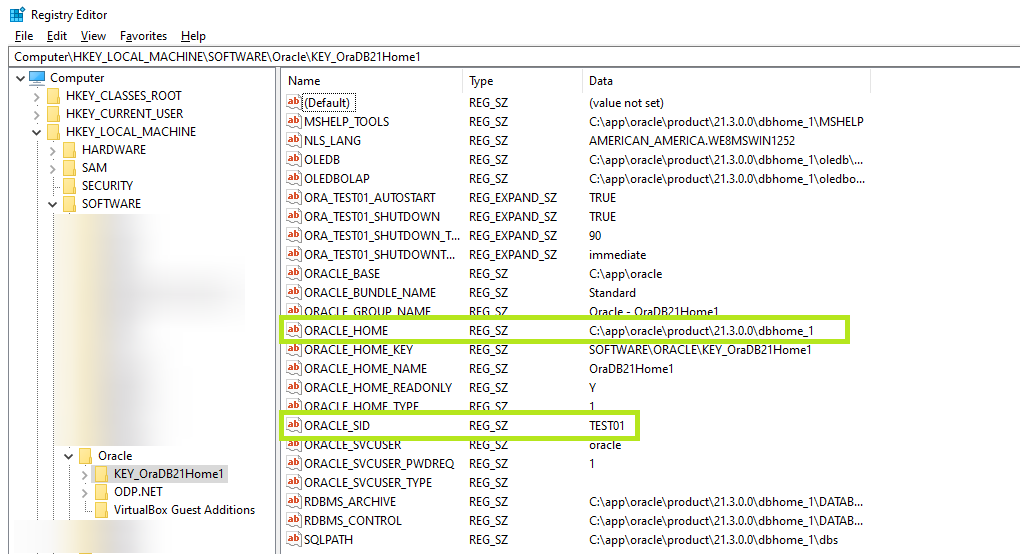
Task: Click the ORACLE_HOME_KEY value icon
Action: [x=293, y=349]
